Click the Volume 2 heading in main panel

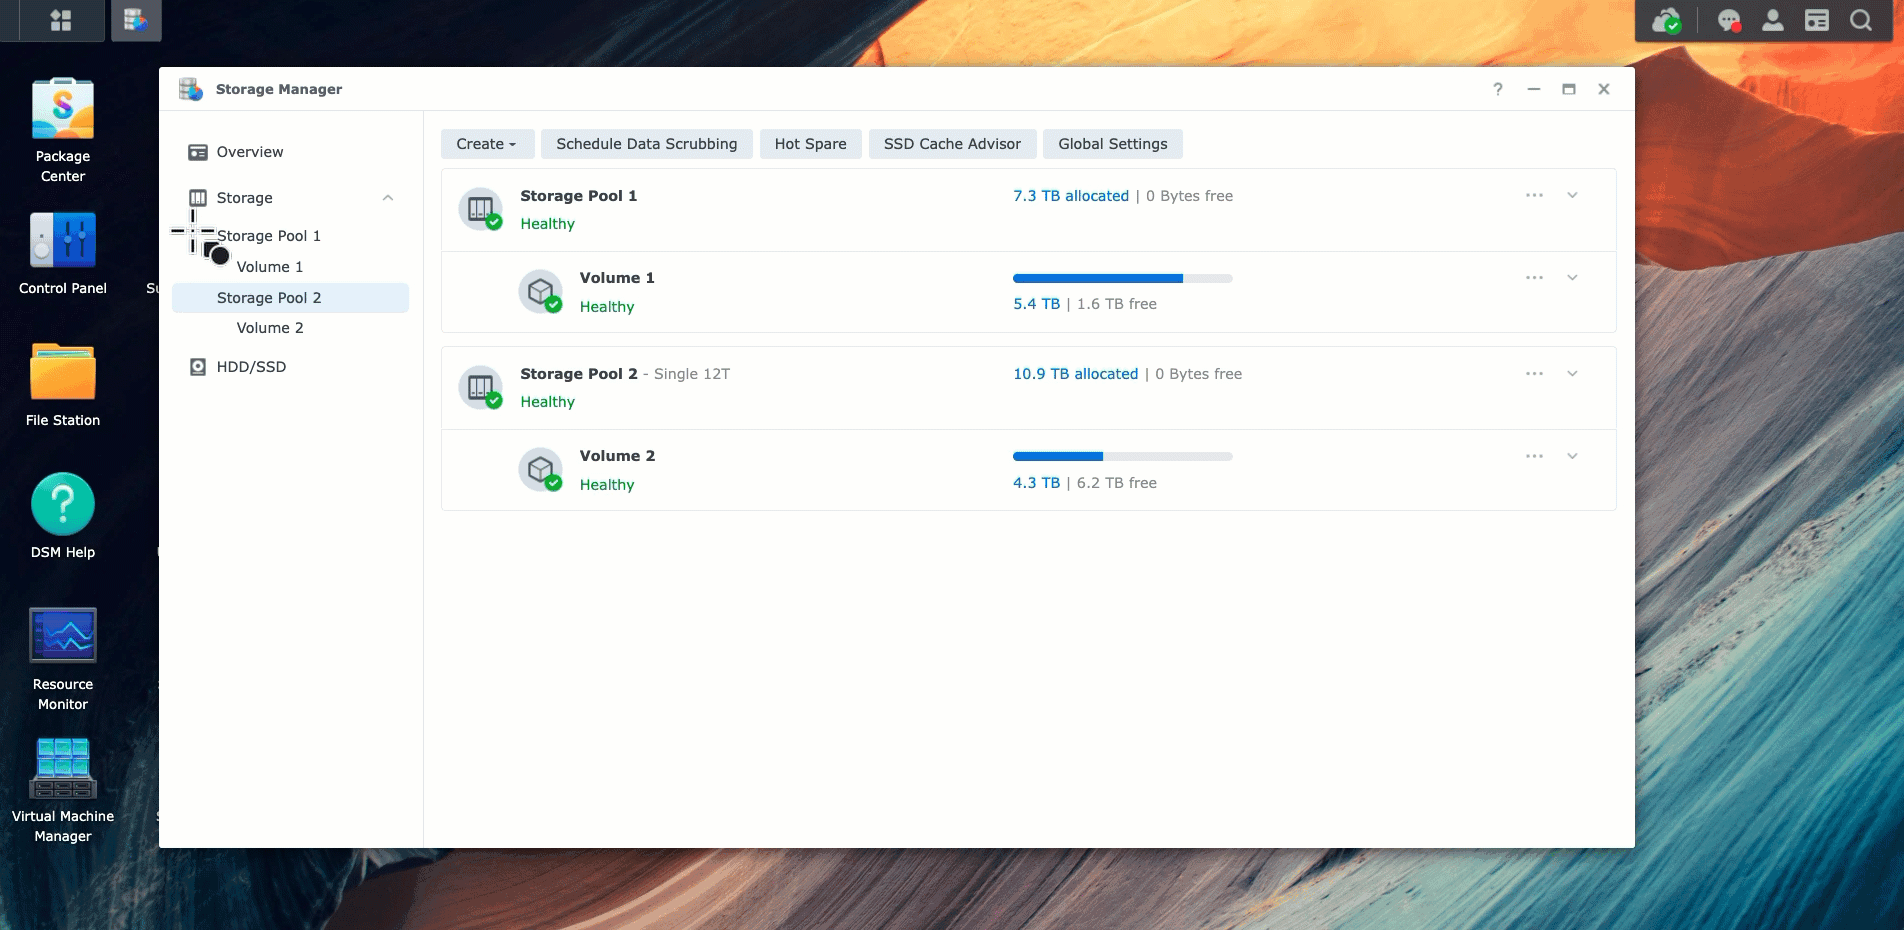[618, 456]
